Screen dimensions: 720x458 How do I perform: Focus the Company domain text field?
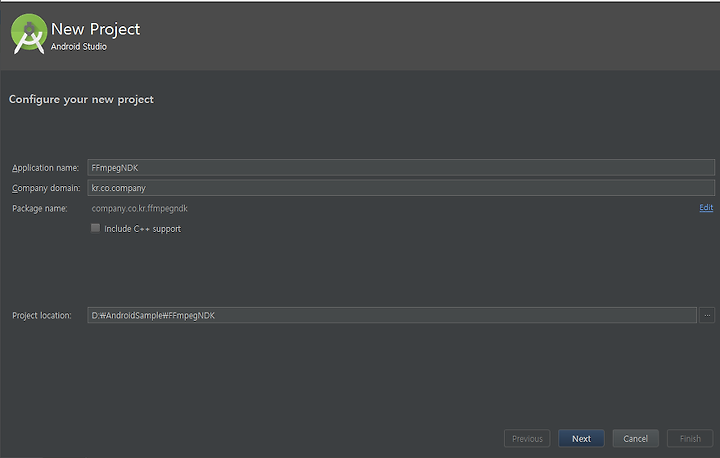401,188
